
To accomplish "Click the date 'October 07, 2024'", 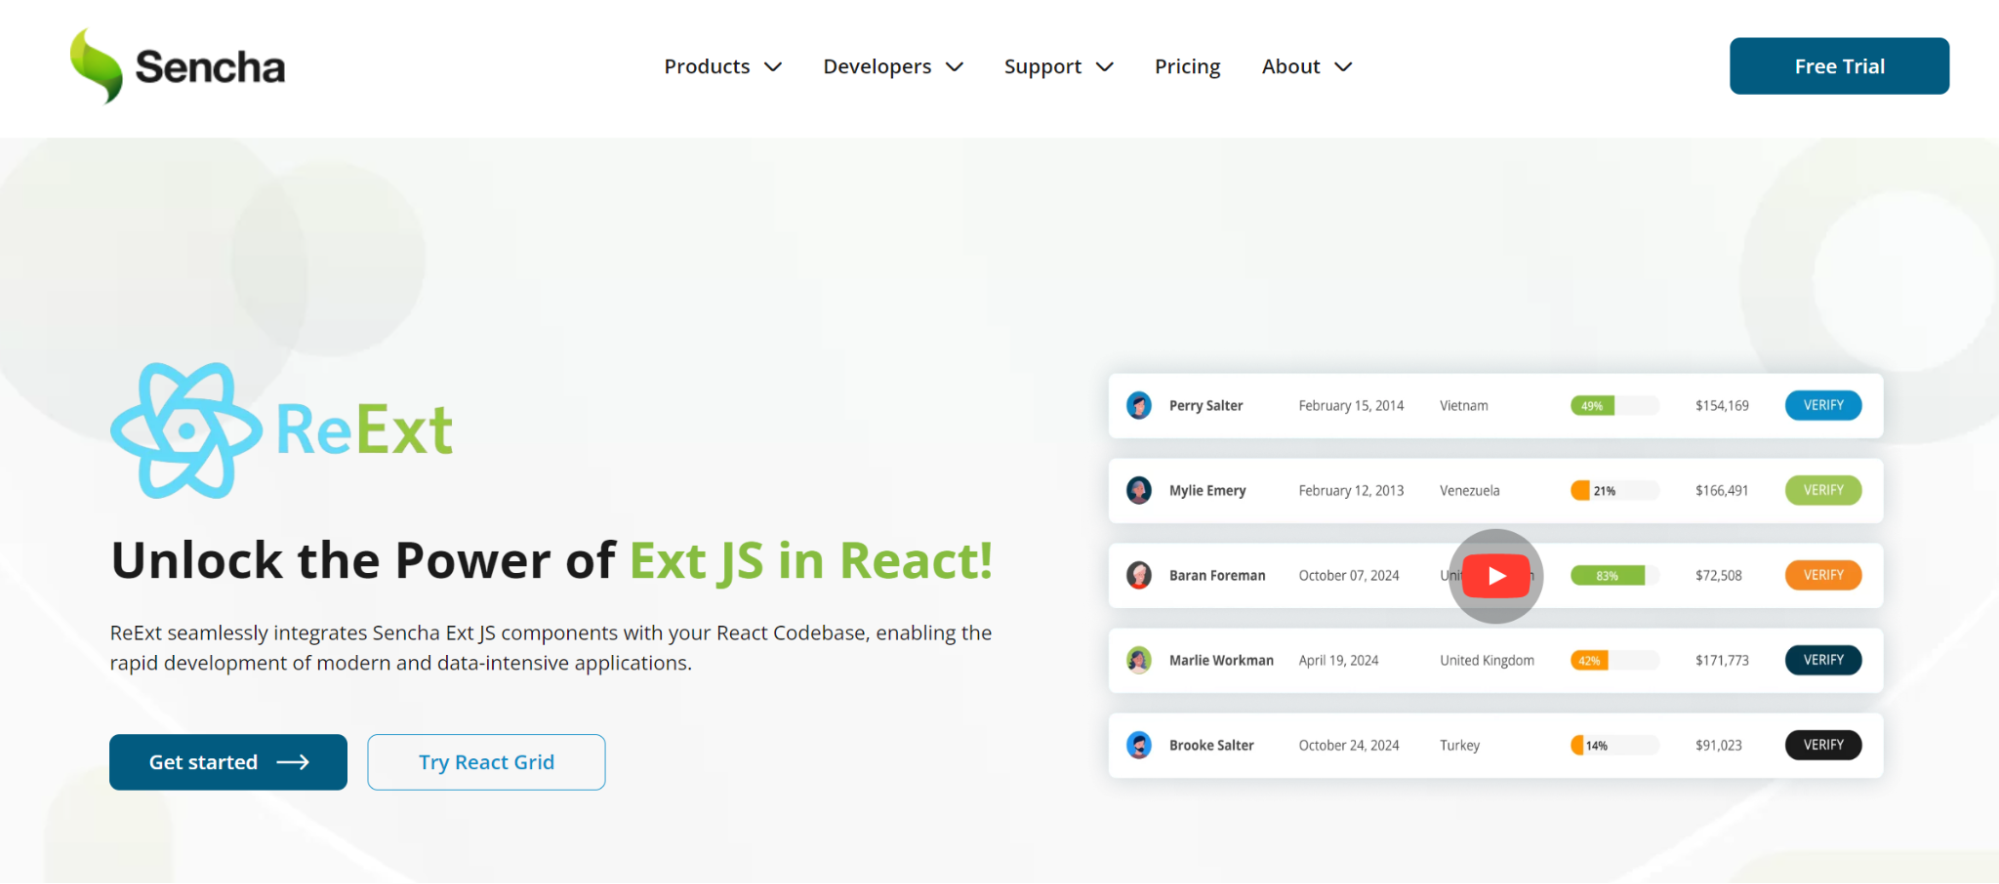I will [1349, 576].
